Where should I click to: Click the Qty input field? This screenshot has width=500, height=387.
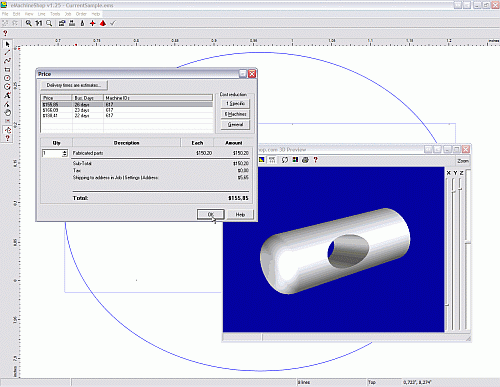[x=52, y=153]
